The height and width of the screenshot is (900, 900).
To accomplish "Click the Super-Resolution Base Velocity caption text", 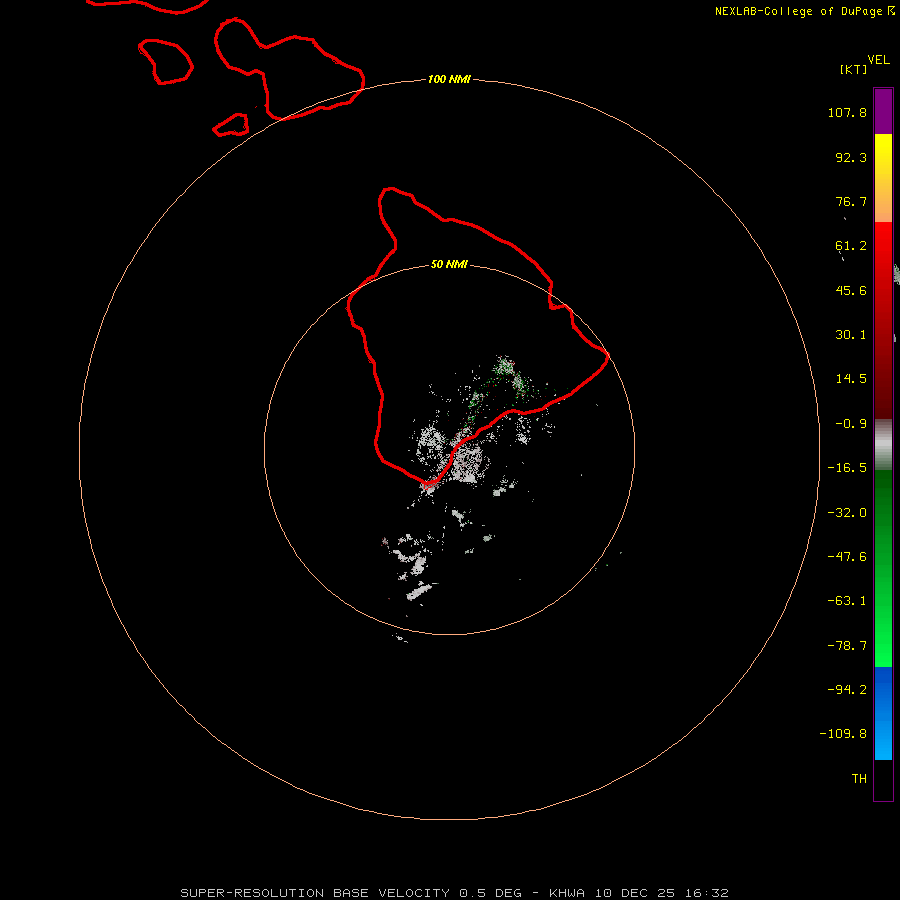I will tap(455, 893).
